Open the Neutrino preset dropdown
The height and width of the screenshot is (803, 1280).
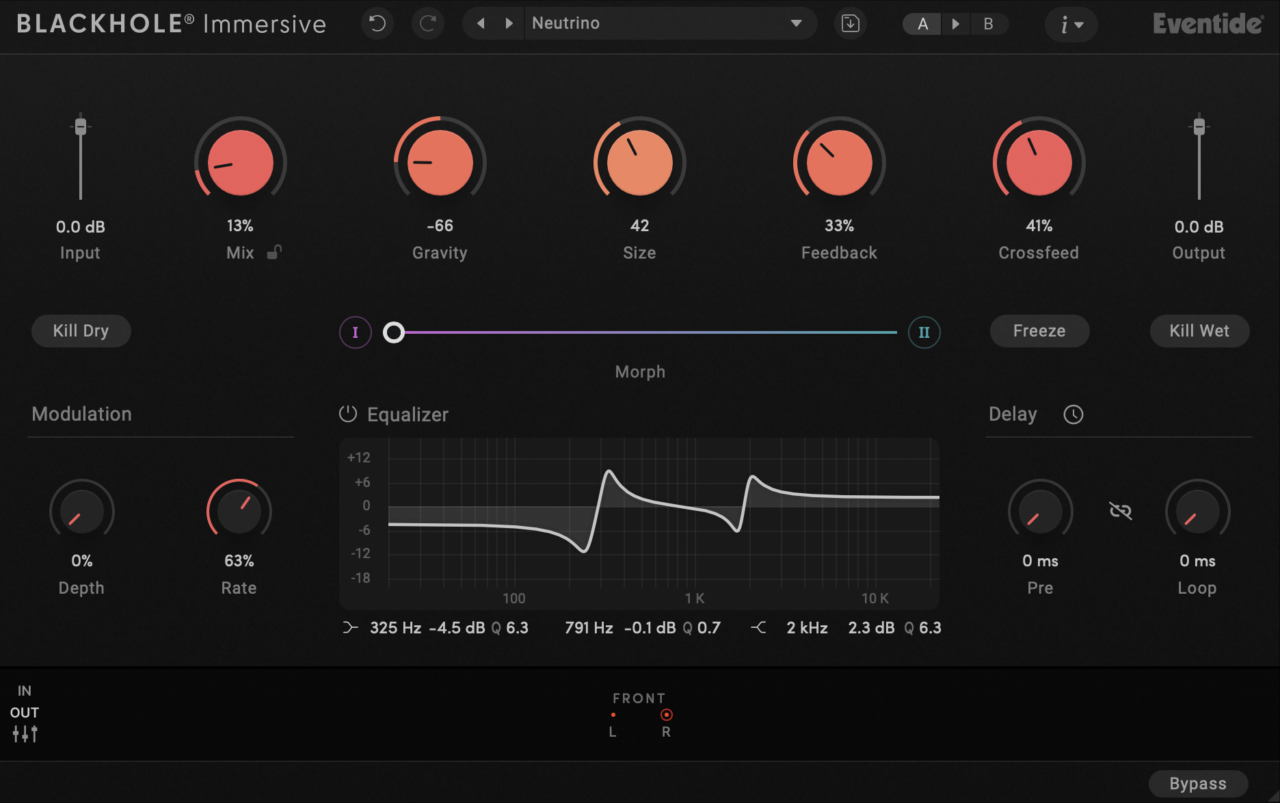(668, 23)
